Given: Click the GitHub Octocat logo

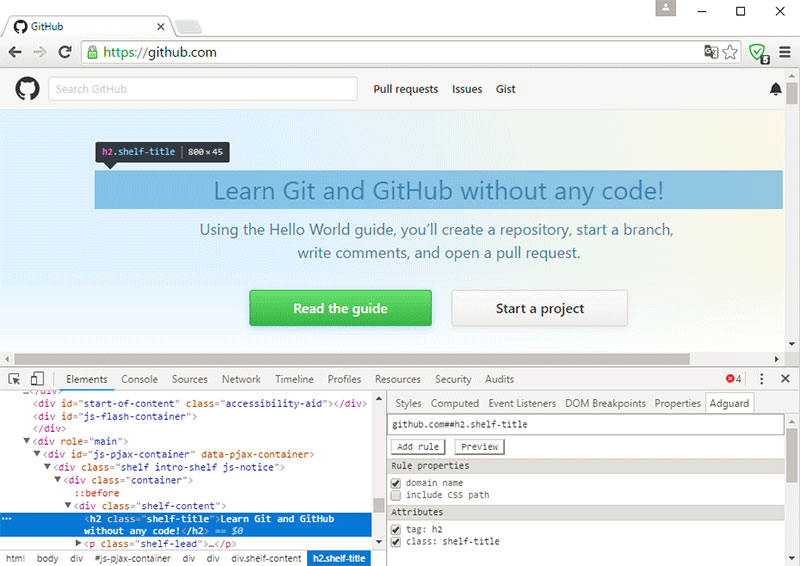Looking at the screenshot, I should [x=27, y=89].
